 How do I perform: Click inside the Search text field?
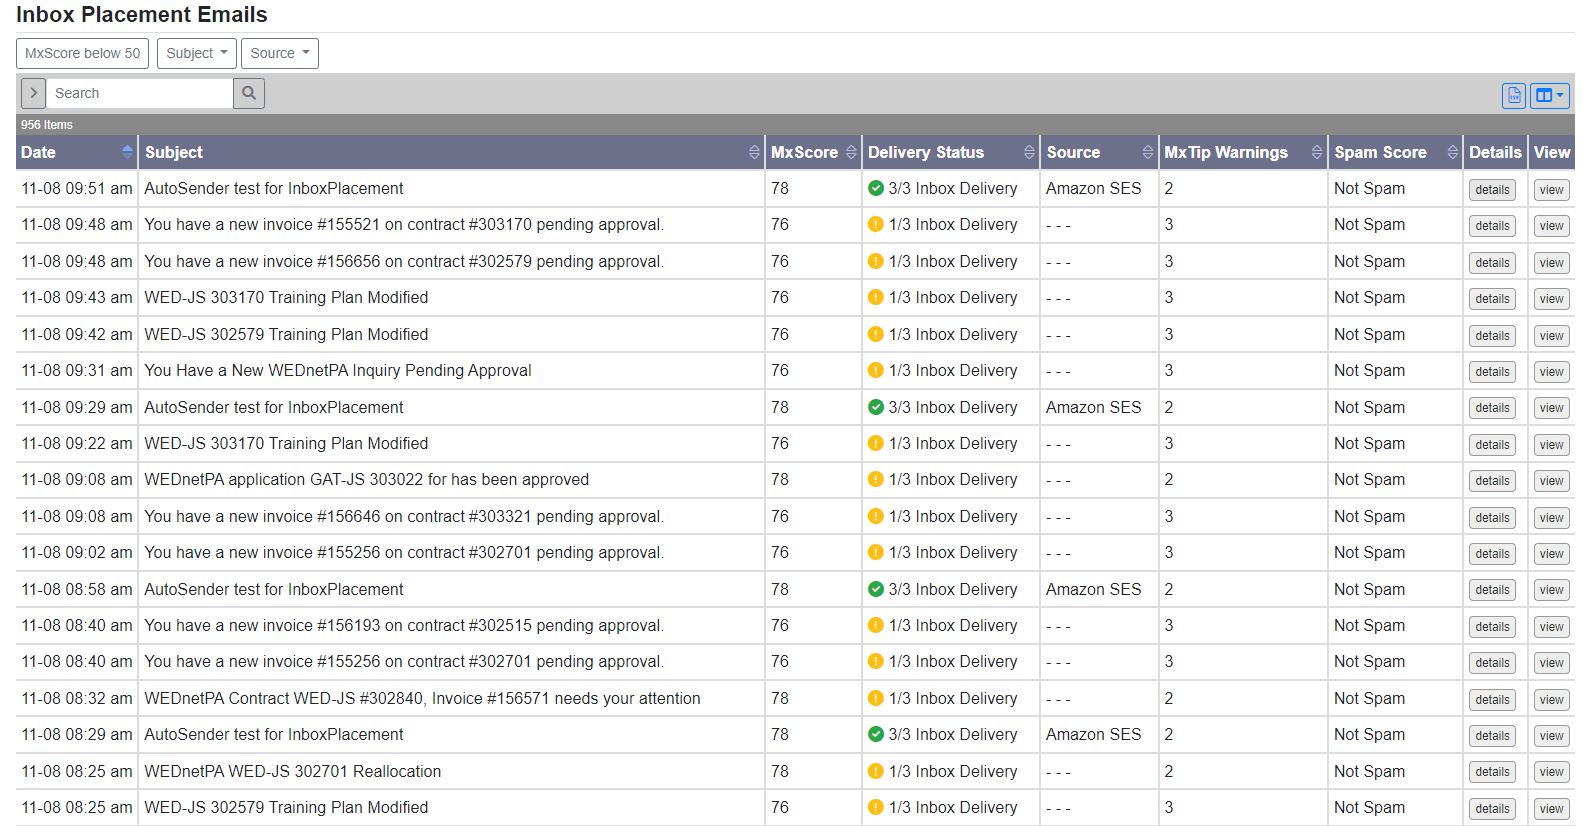(140, 93)
